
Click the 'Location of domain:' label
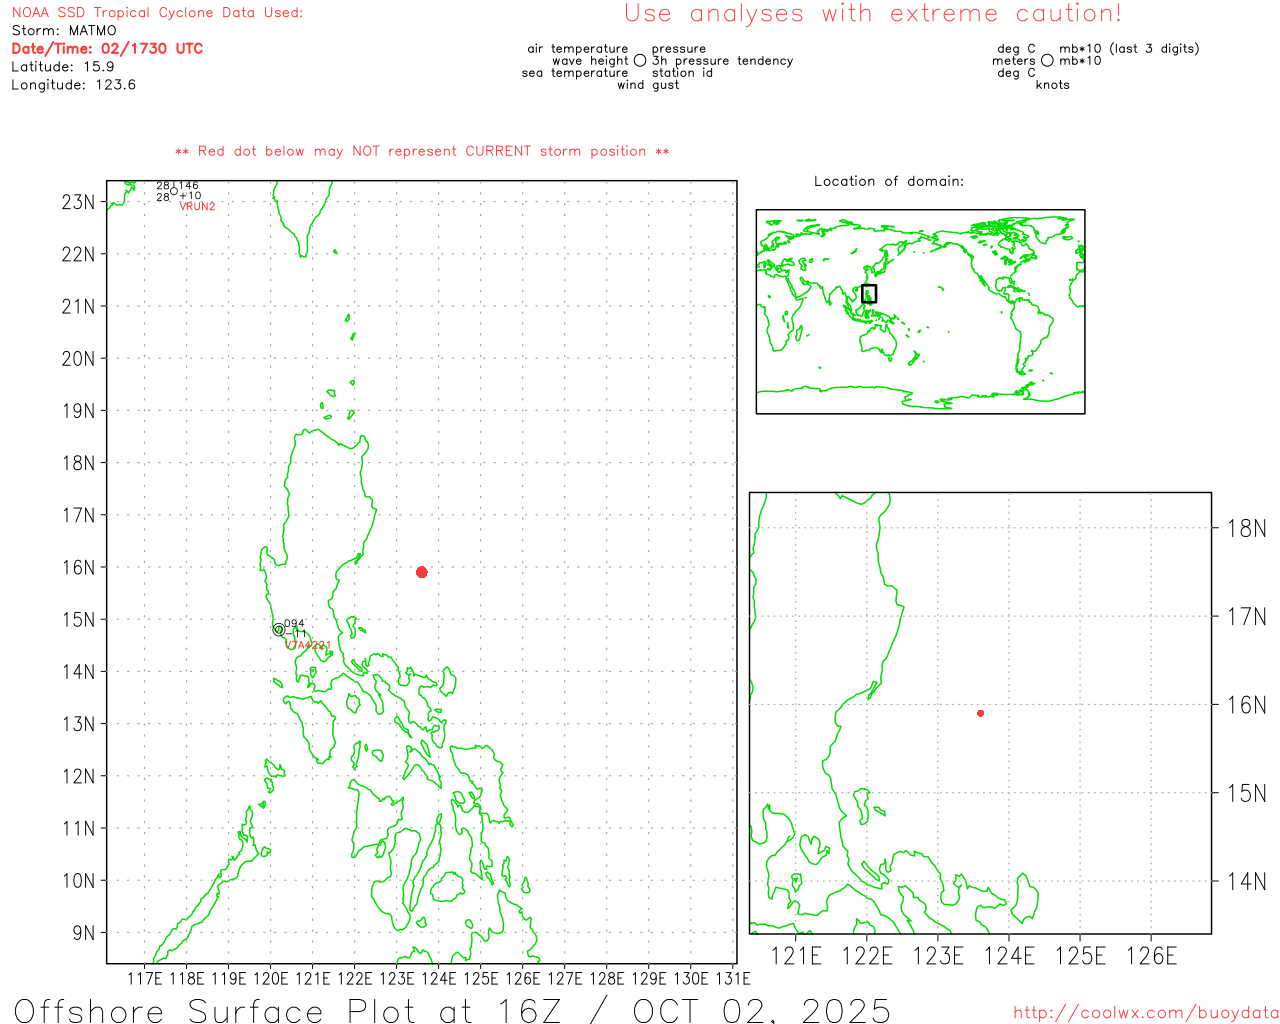point(888,182)
